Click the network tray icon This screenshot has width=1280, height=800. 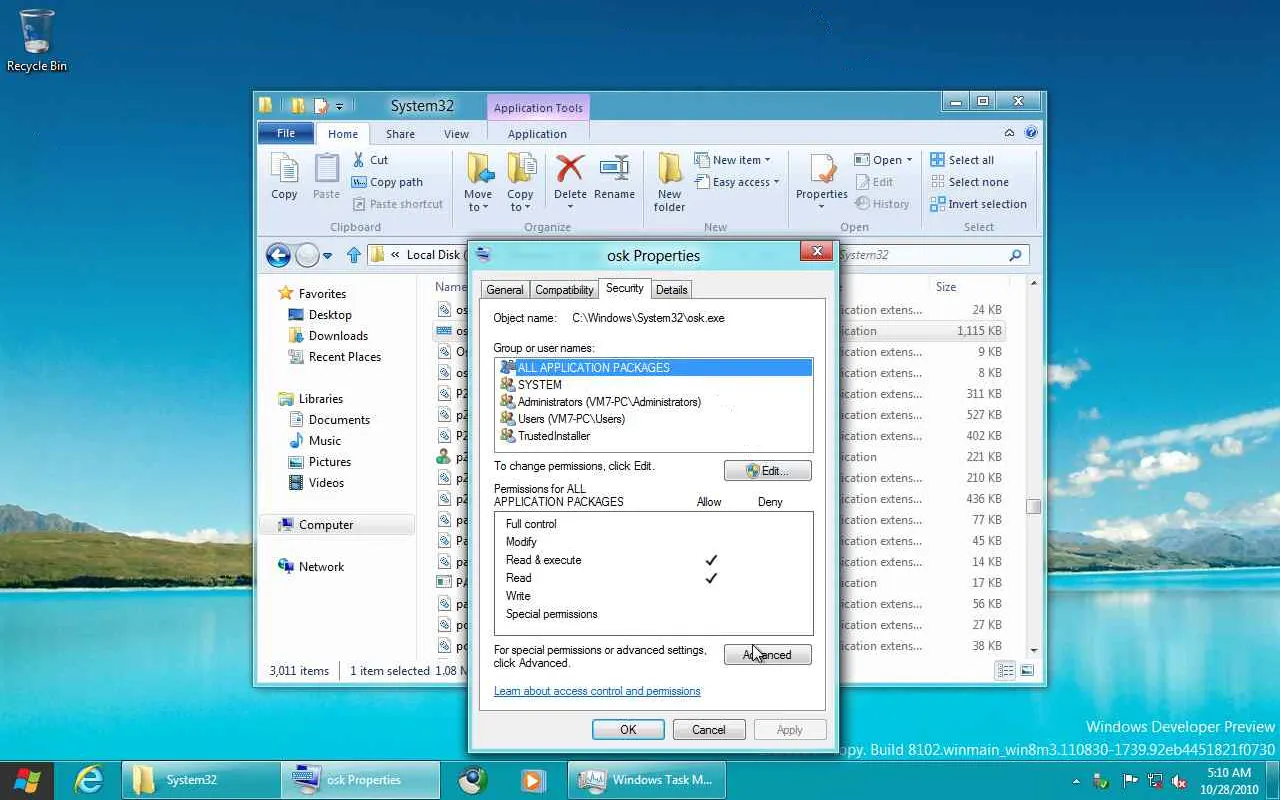tap(1155, 781)
